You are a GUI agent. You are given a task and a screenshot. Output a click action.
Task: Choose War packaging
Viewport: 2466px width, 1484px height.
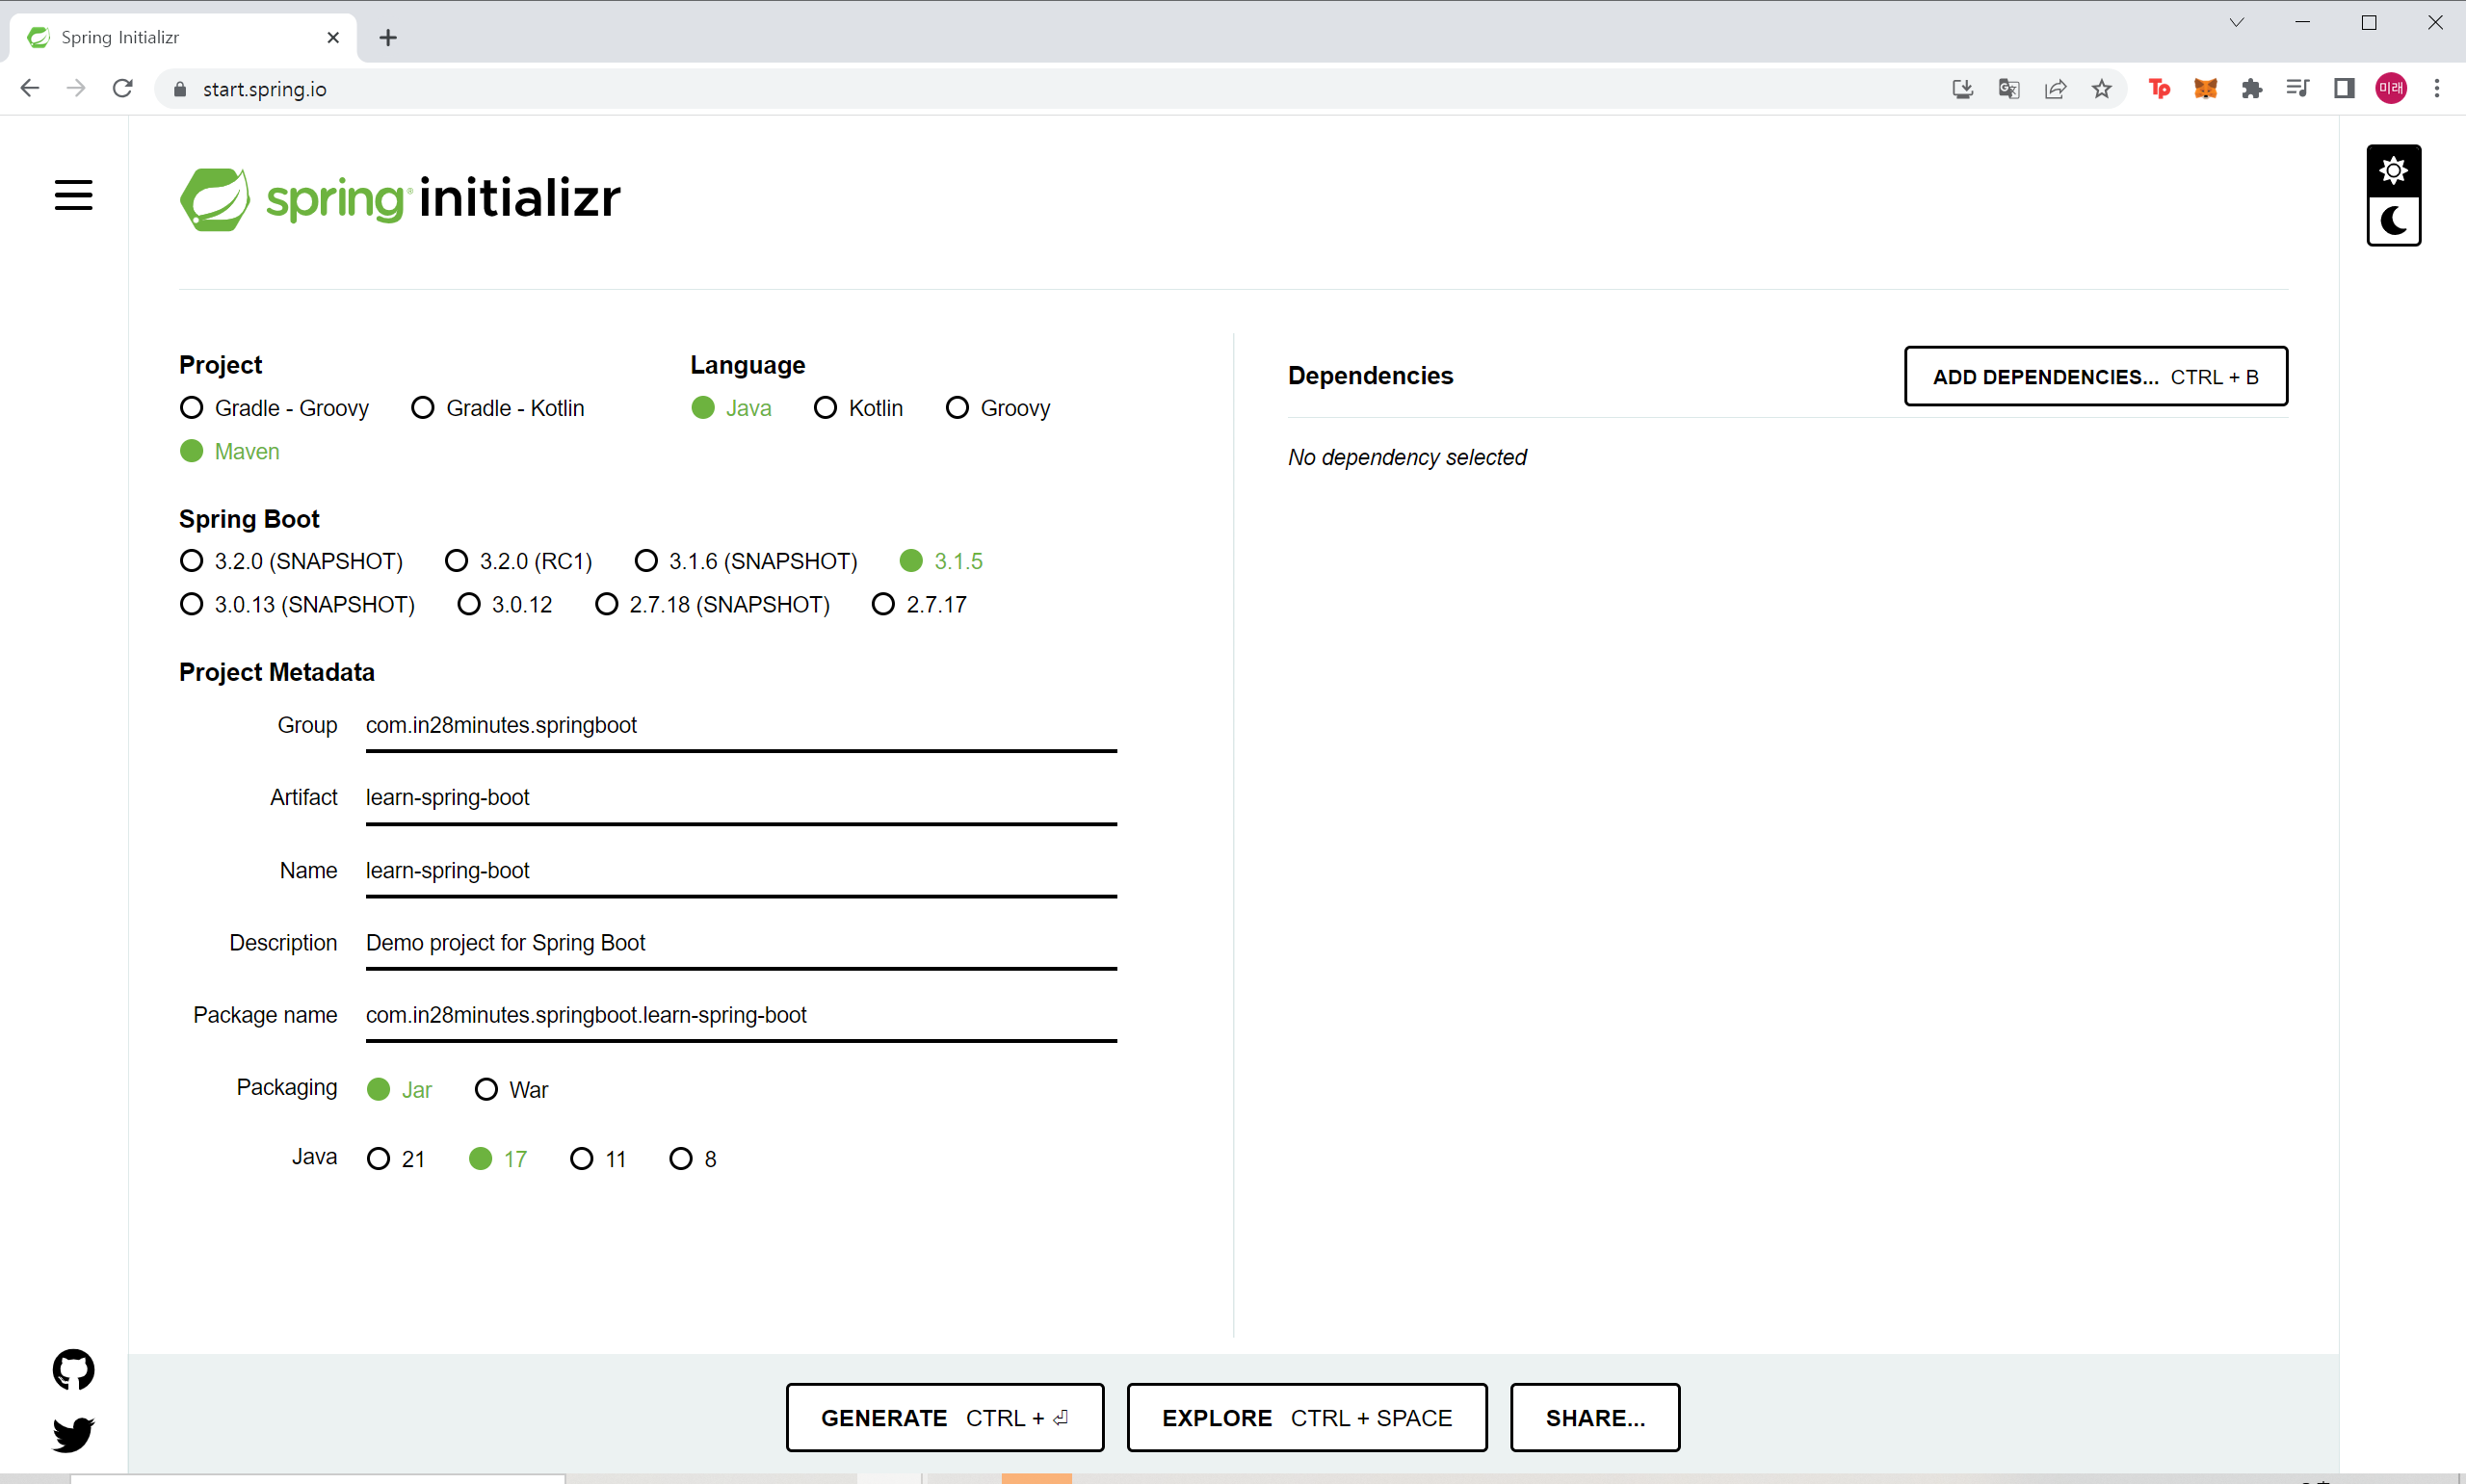coord(511,1089)
